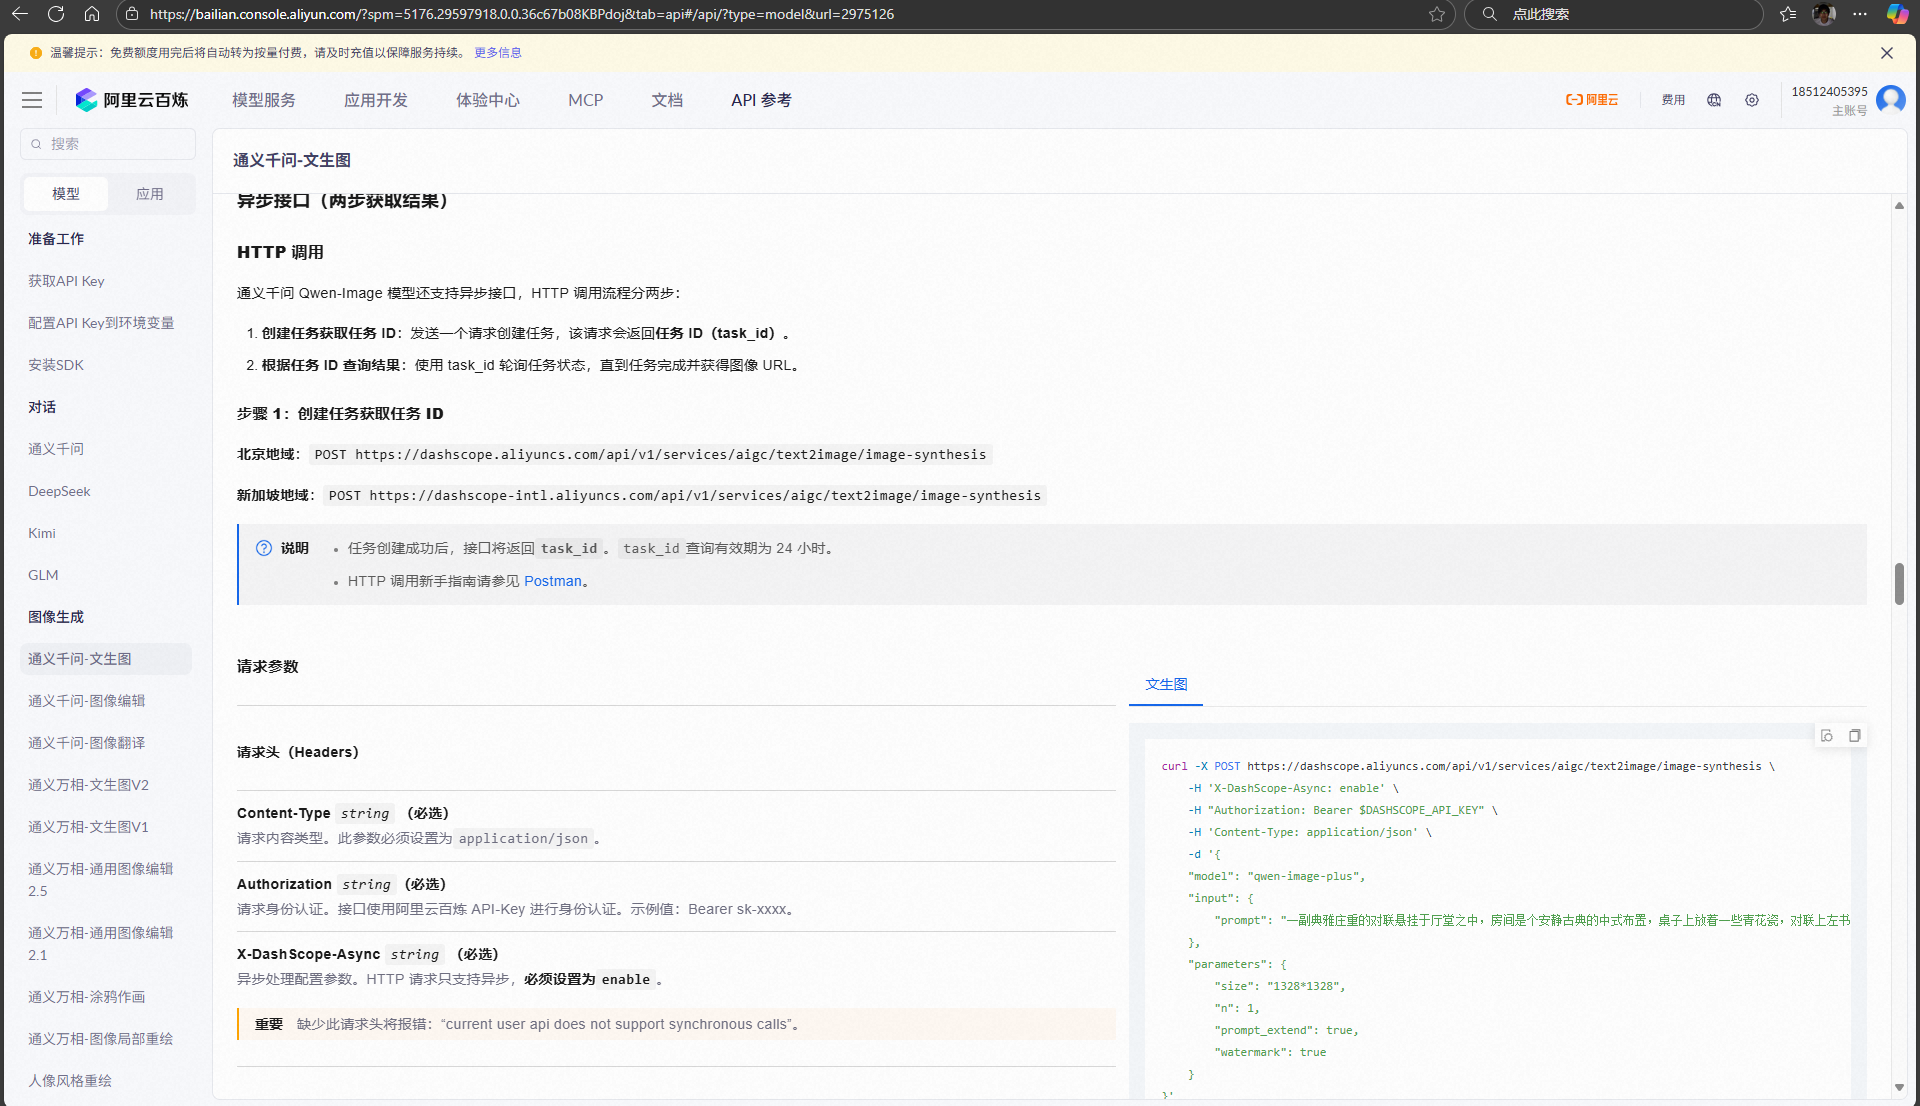Toggle the code theme icon
This screenshot has height=1106, width=1920.
click(1827, 736)
